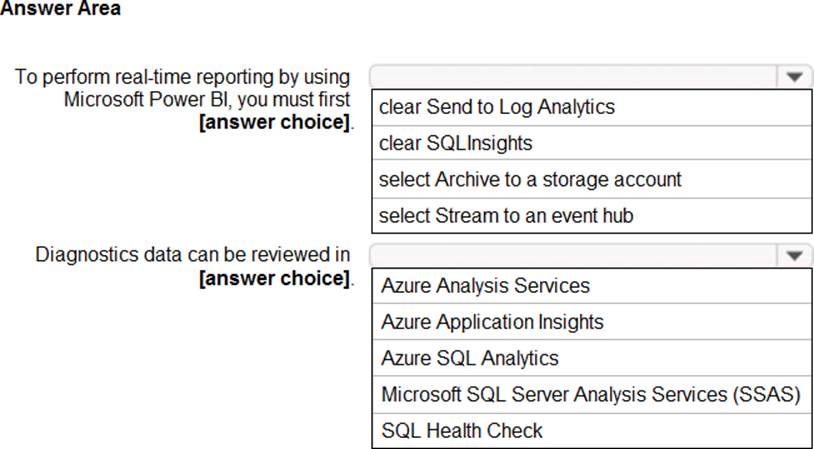
Task: Choose the SQL Health Check option
Action: (x=462, y=431)
